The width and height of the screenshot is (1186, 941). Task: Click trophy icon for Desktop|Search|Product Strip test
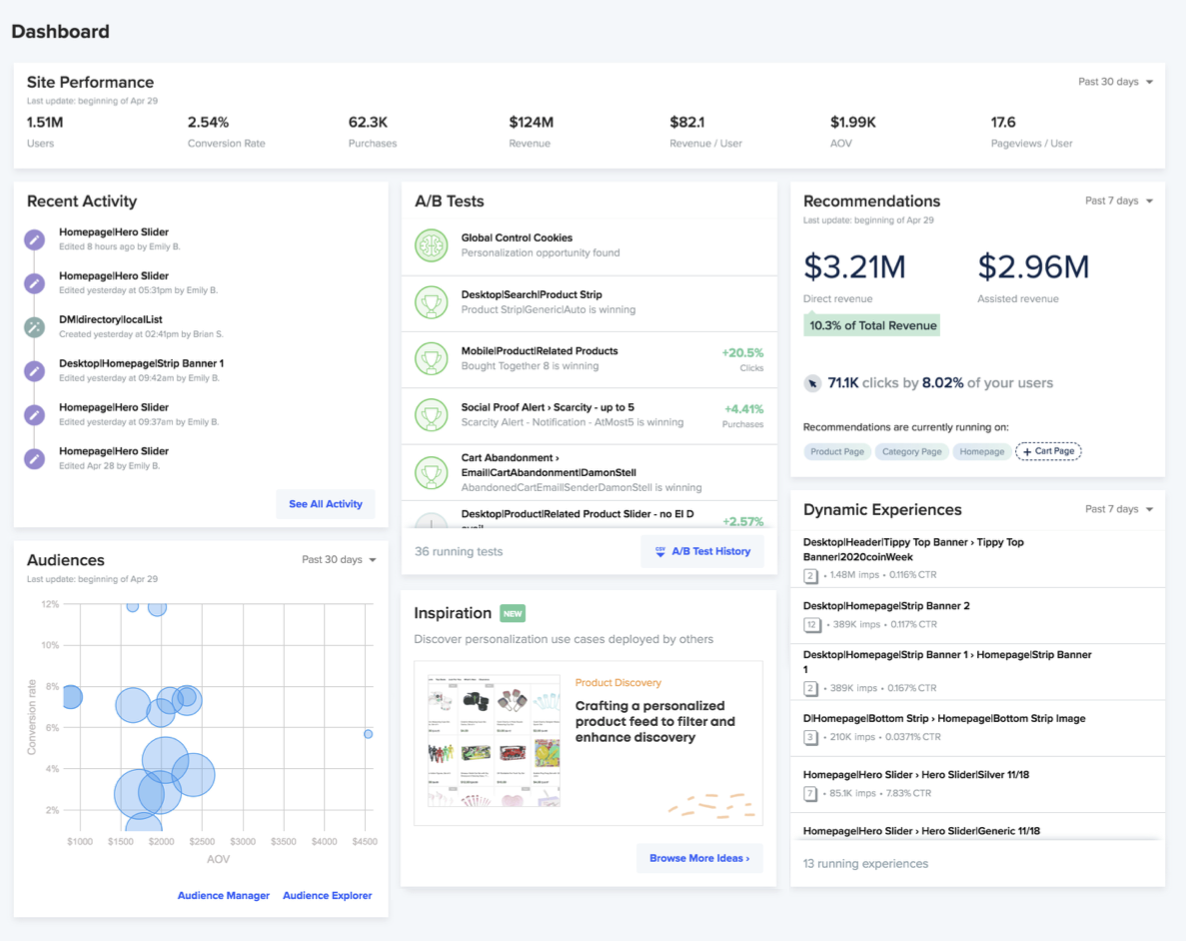tap(431, 302)
